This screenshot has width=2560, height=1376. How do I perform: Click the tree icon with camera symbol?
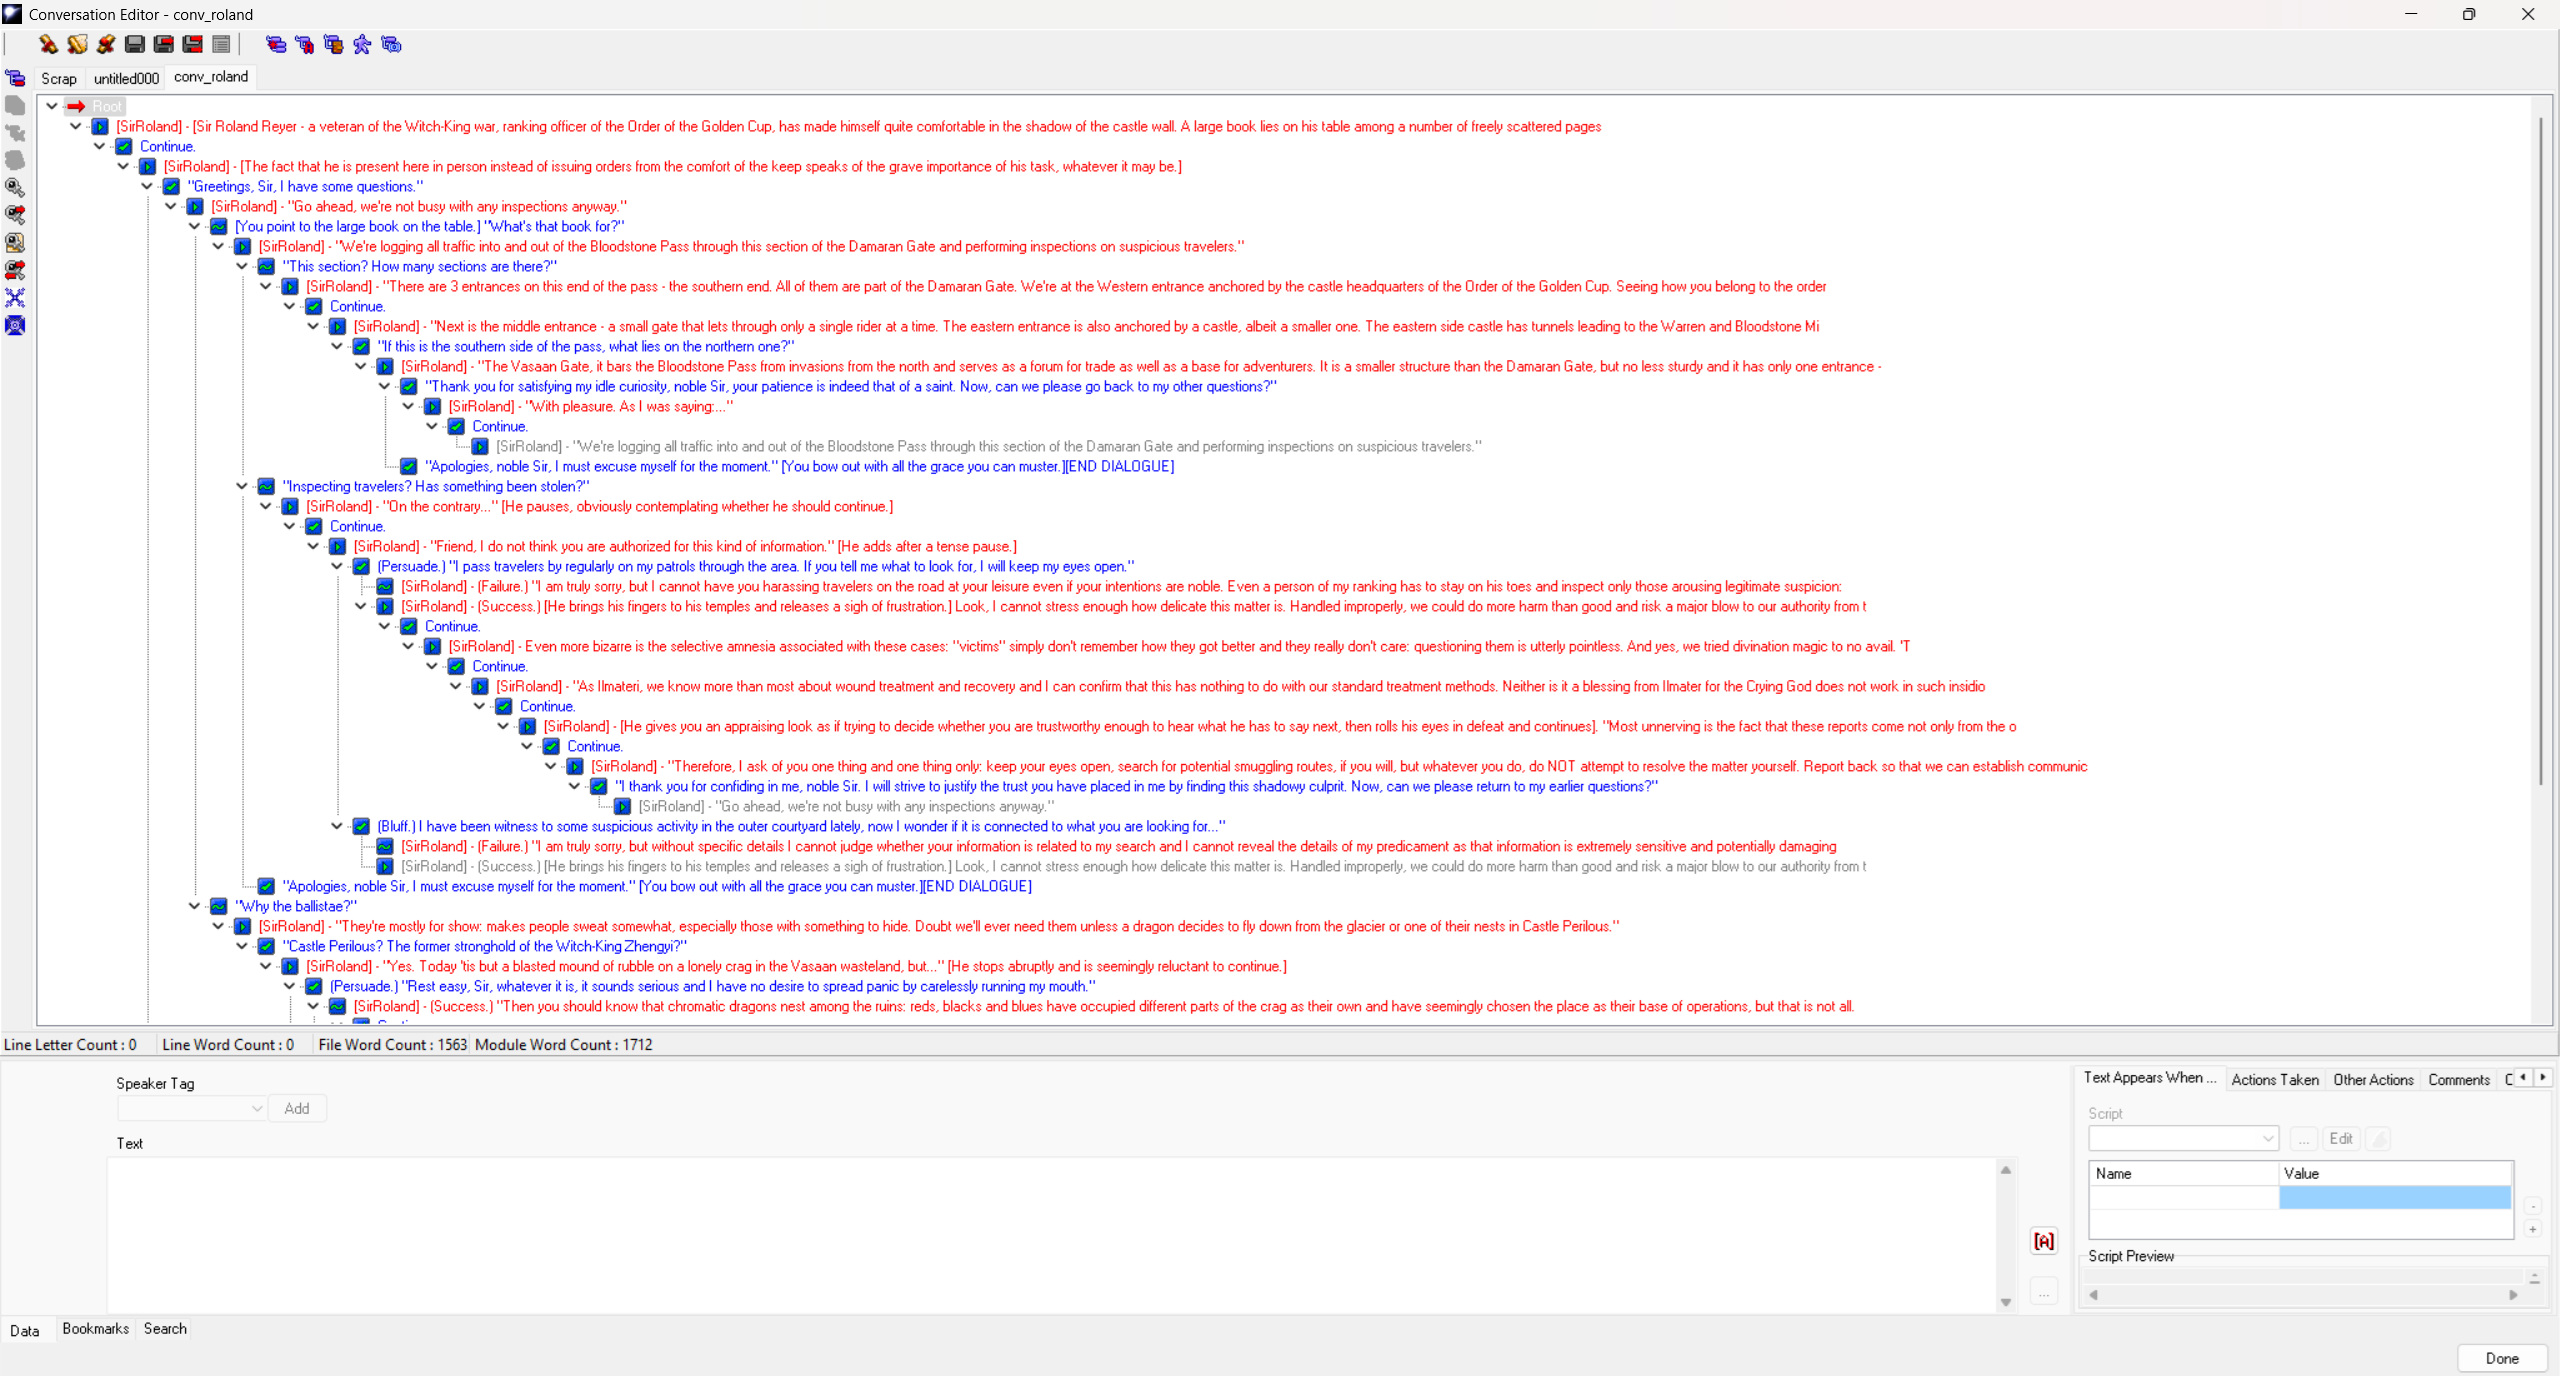point(391,44)
